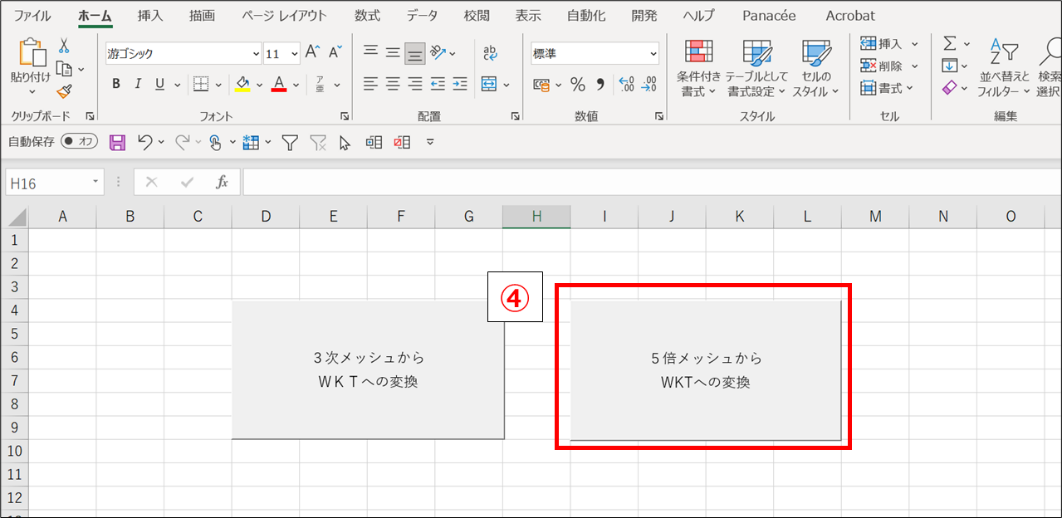Toggle italic formatting (I)
Image resolution: width=1062 pixels, height=518 pixels.
point(137,84)
